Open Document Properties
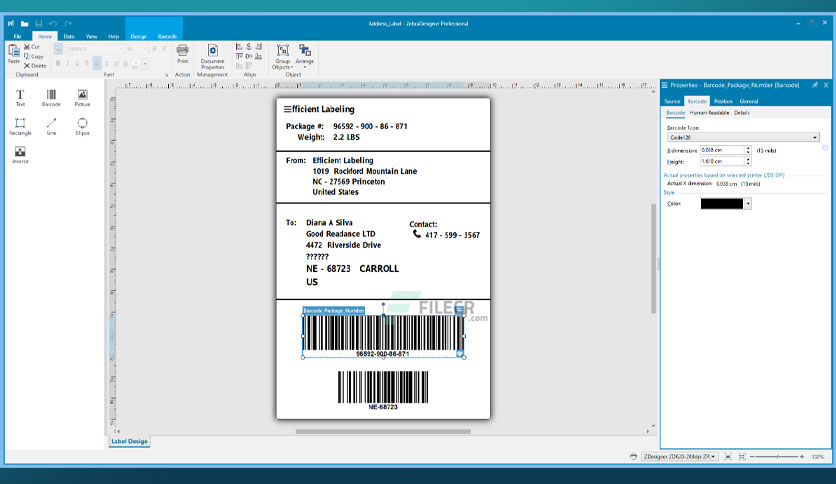The width and height of the screenshot is (836, 484). pyautogui.click(x=212, y=57)
